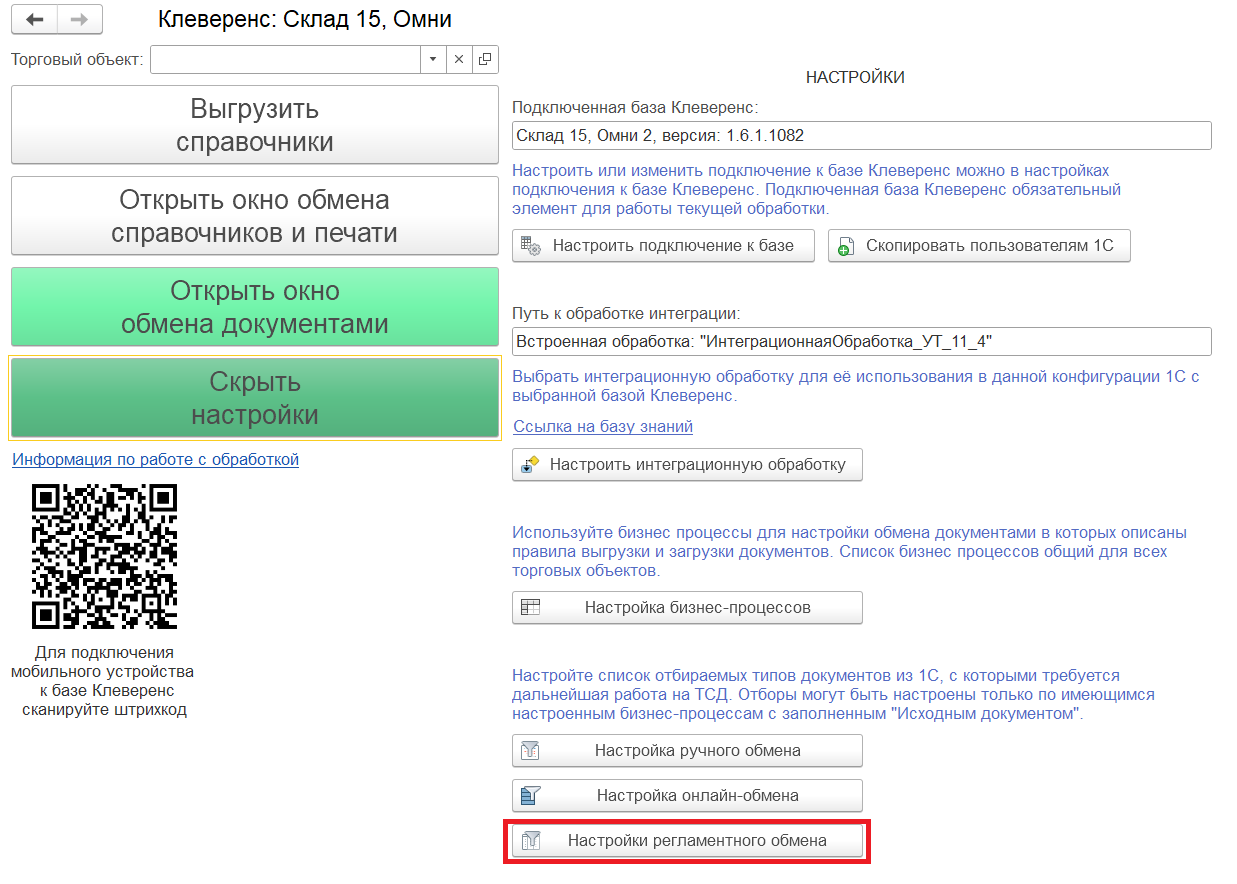Click into the Торговый объект input field
Viewport: 1237px width, 884px height.
pyautogui.click(x=285, y=59)
